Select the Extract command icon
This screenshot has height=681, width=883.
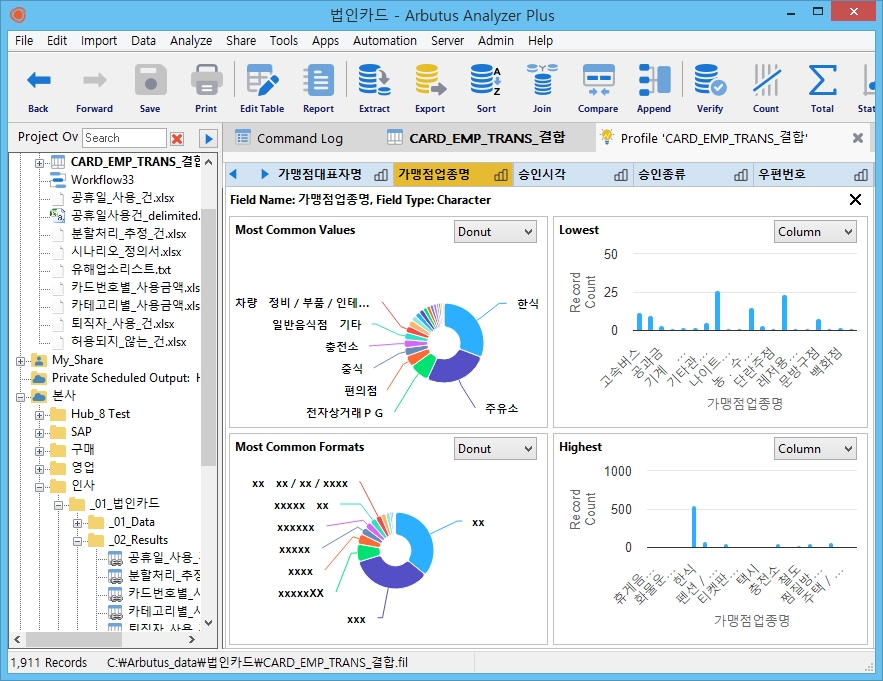coord(374,88)
